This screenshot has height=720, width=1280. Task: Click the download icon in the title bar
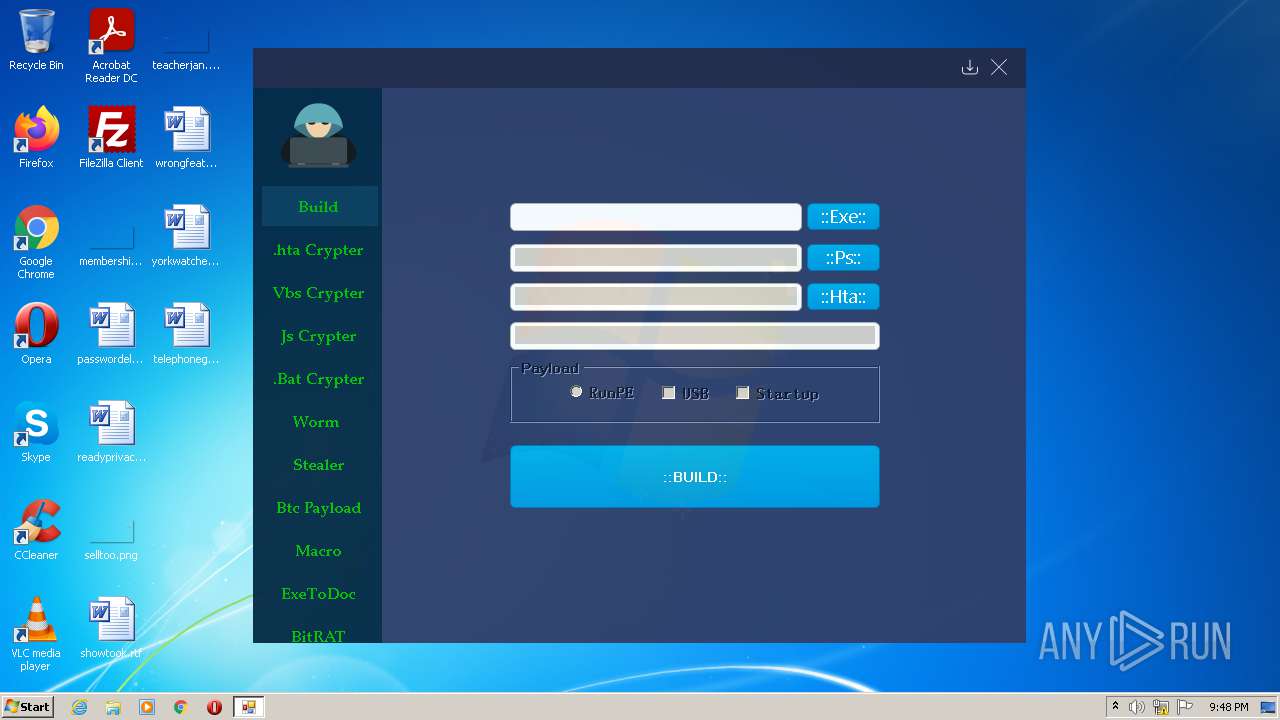point(969,67)
